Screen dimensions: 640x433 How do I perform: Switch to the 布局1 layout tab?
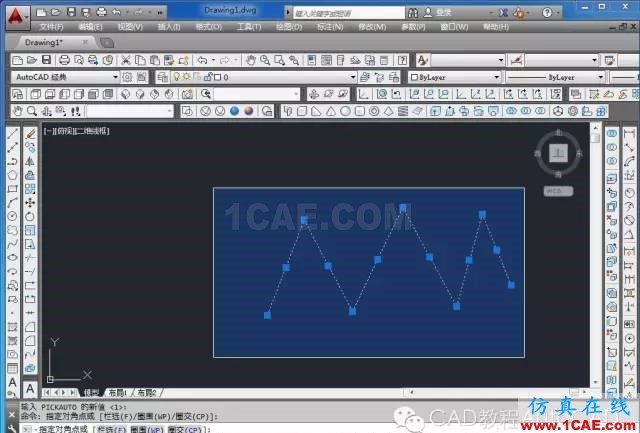[118, 393]
